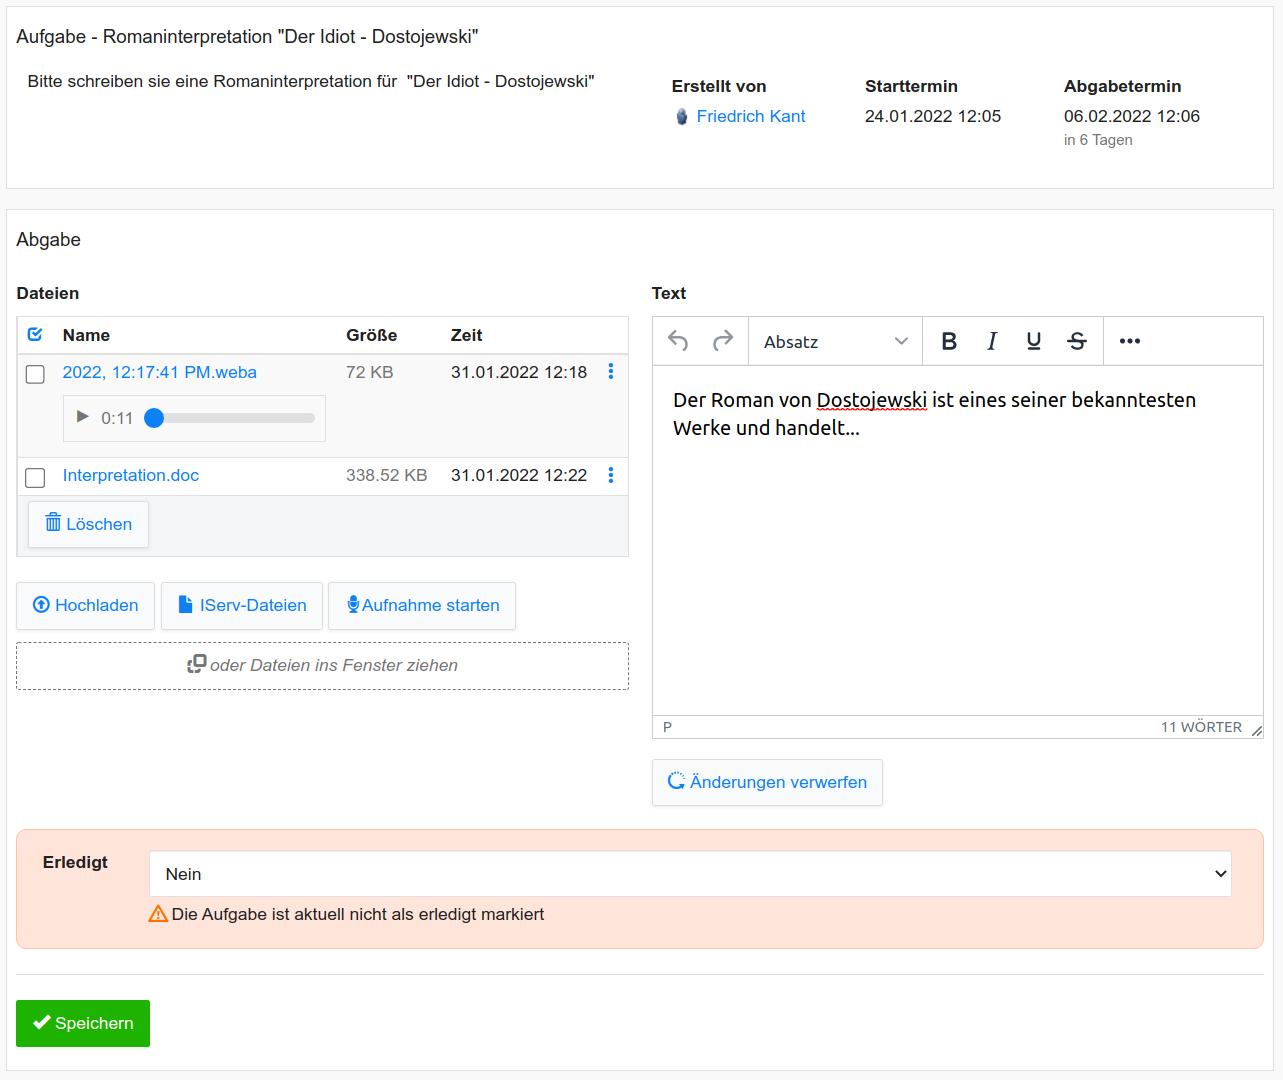Image resolution: width=1283 pixels, height=1080 pixels.
Task: Check the box for the .weba file
Action: point(35,374)
